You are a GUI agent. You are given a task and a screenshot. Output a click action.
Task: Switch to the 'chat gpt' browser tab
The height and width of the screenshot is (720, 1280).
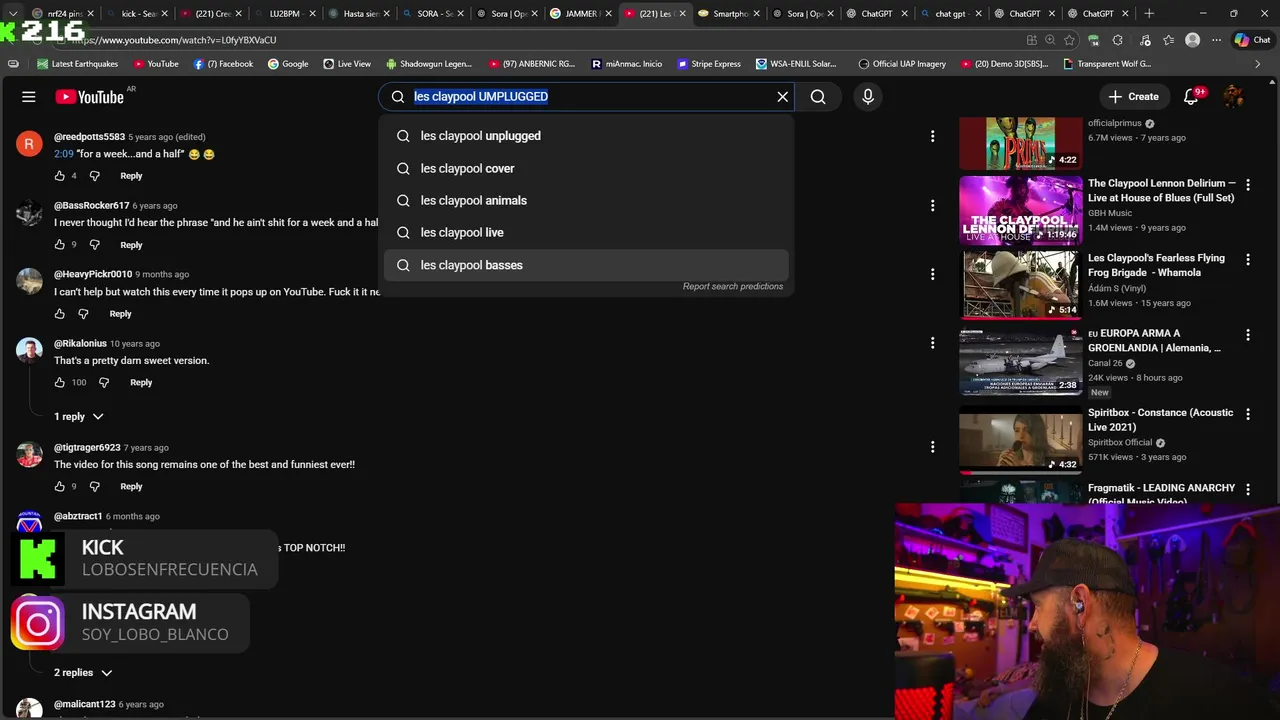point(950,14)
